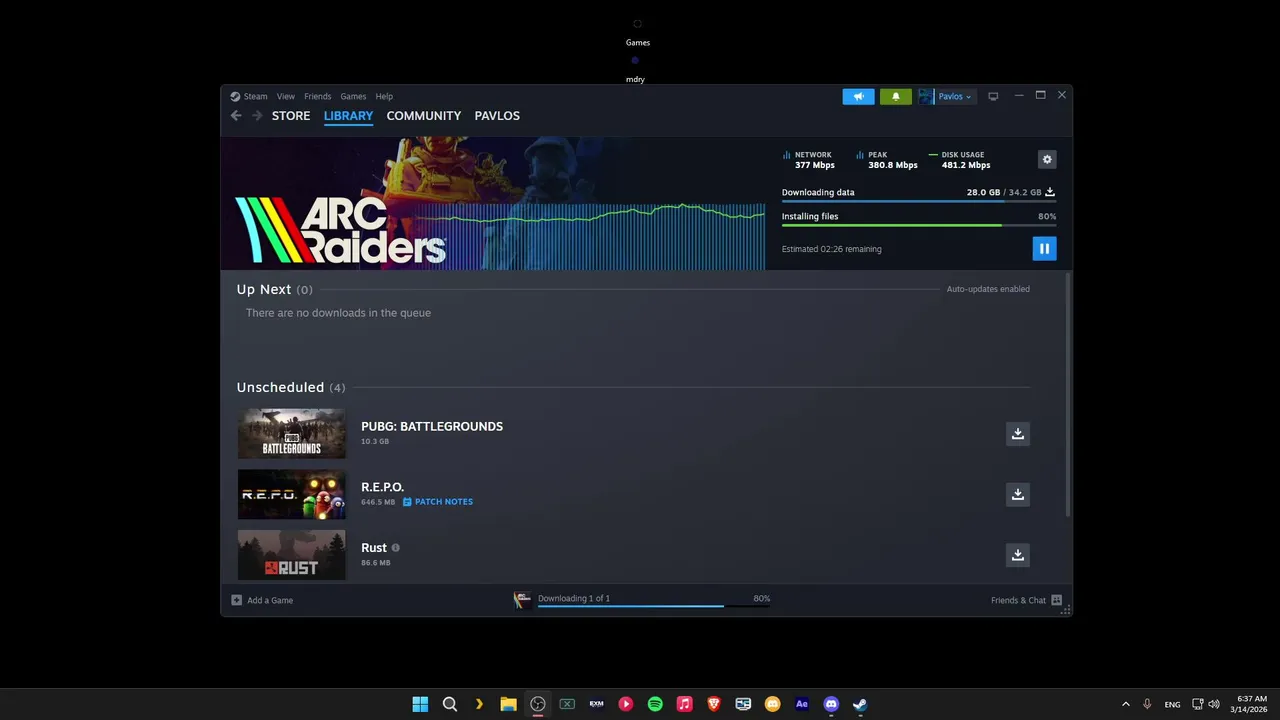Click Add a Game
Screen dimensions: 1280x720
(x=262, y=600)
